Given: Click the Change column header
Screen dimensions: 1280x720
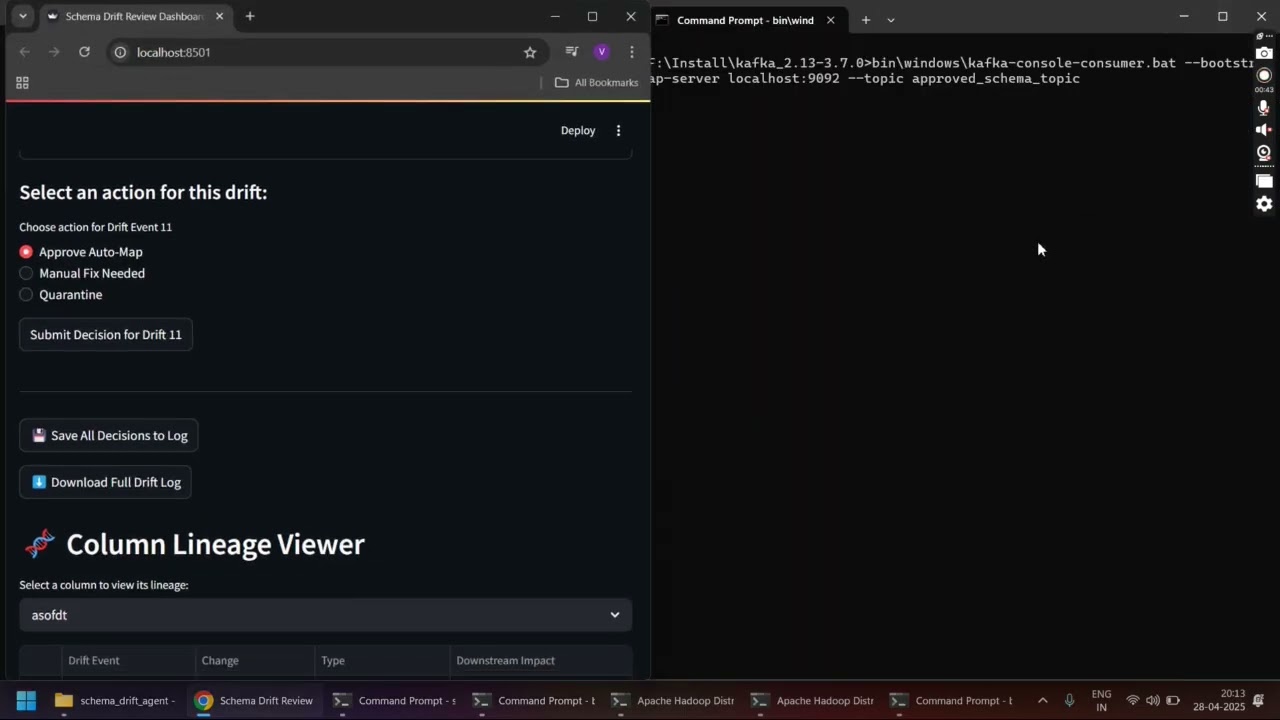Looking at the screenshot, I should [255, 660].
